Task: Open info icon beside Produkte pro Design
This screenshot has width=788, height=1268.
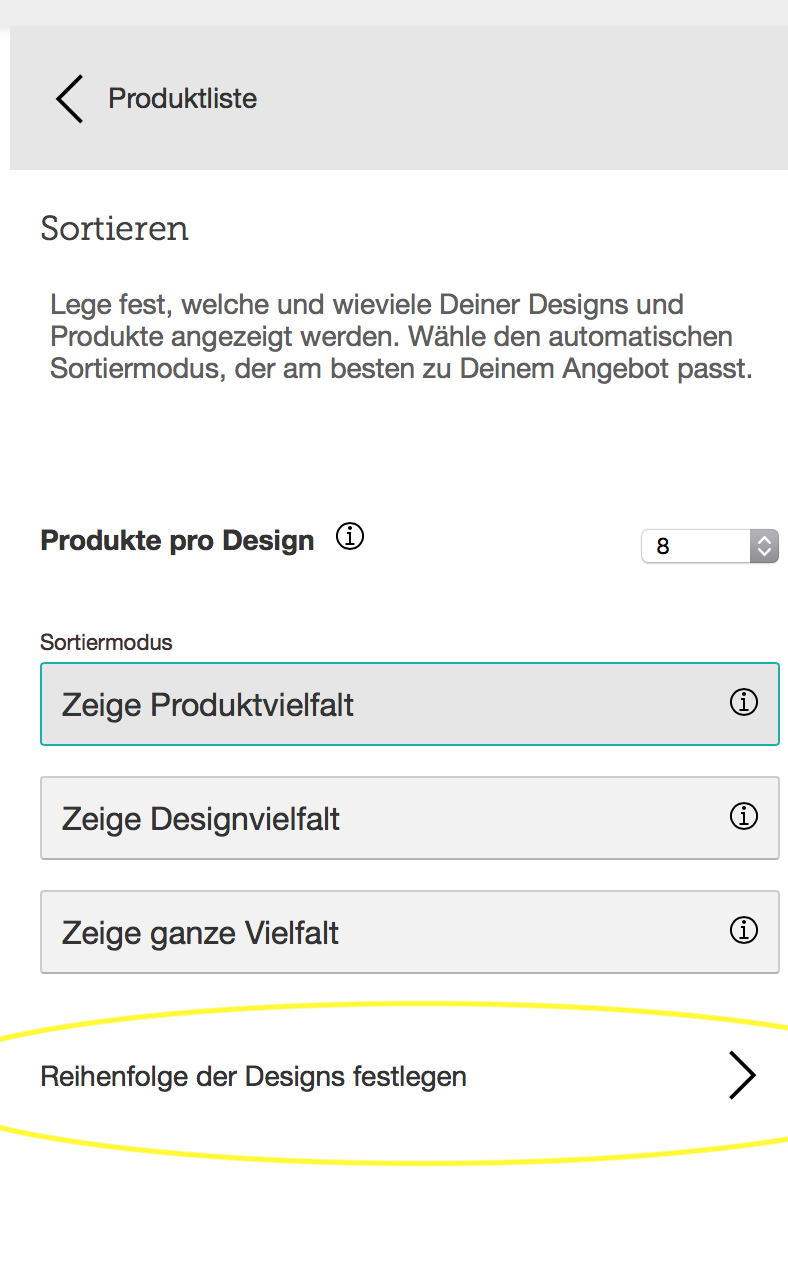Action: [x=350, y=537]
